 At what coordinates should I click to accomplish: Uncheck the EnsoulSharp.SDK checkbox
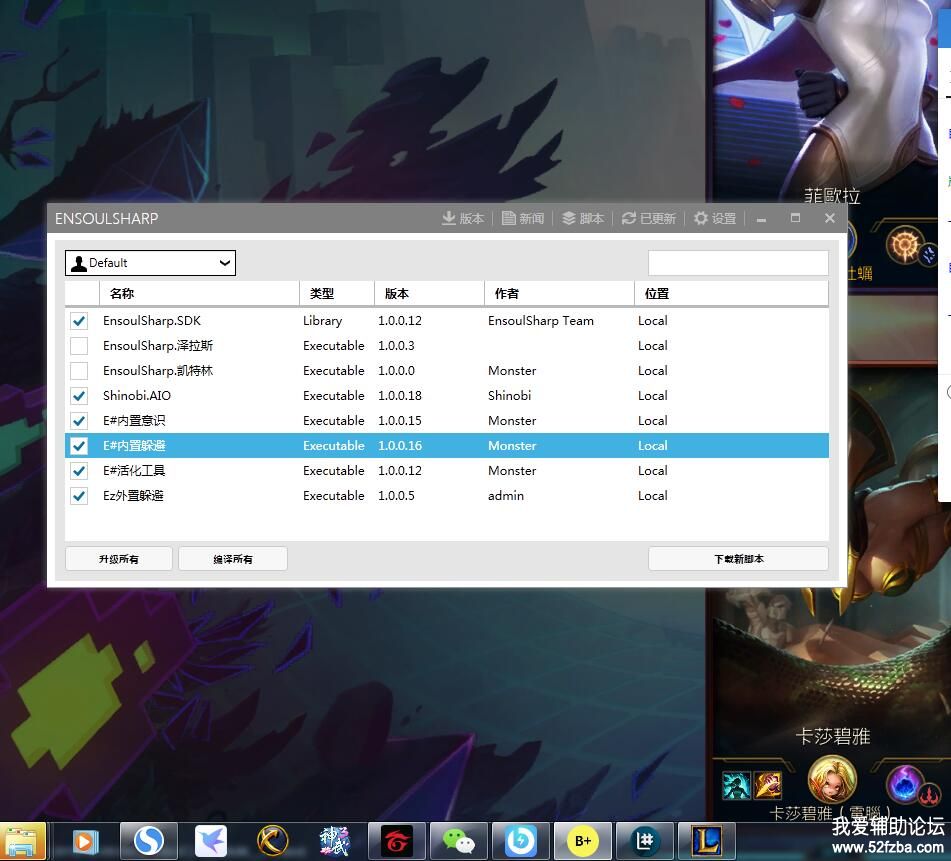click(x=79, y=321)
